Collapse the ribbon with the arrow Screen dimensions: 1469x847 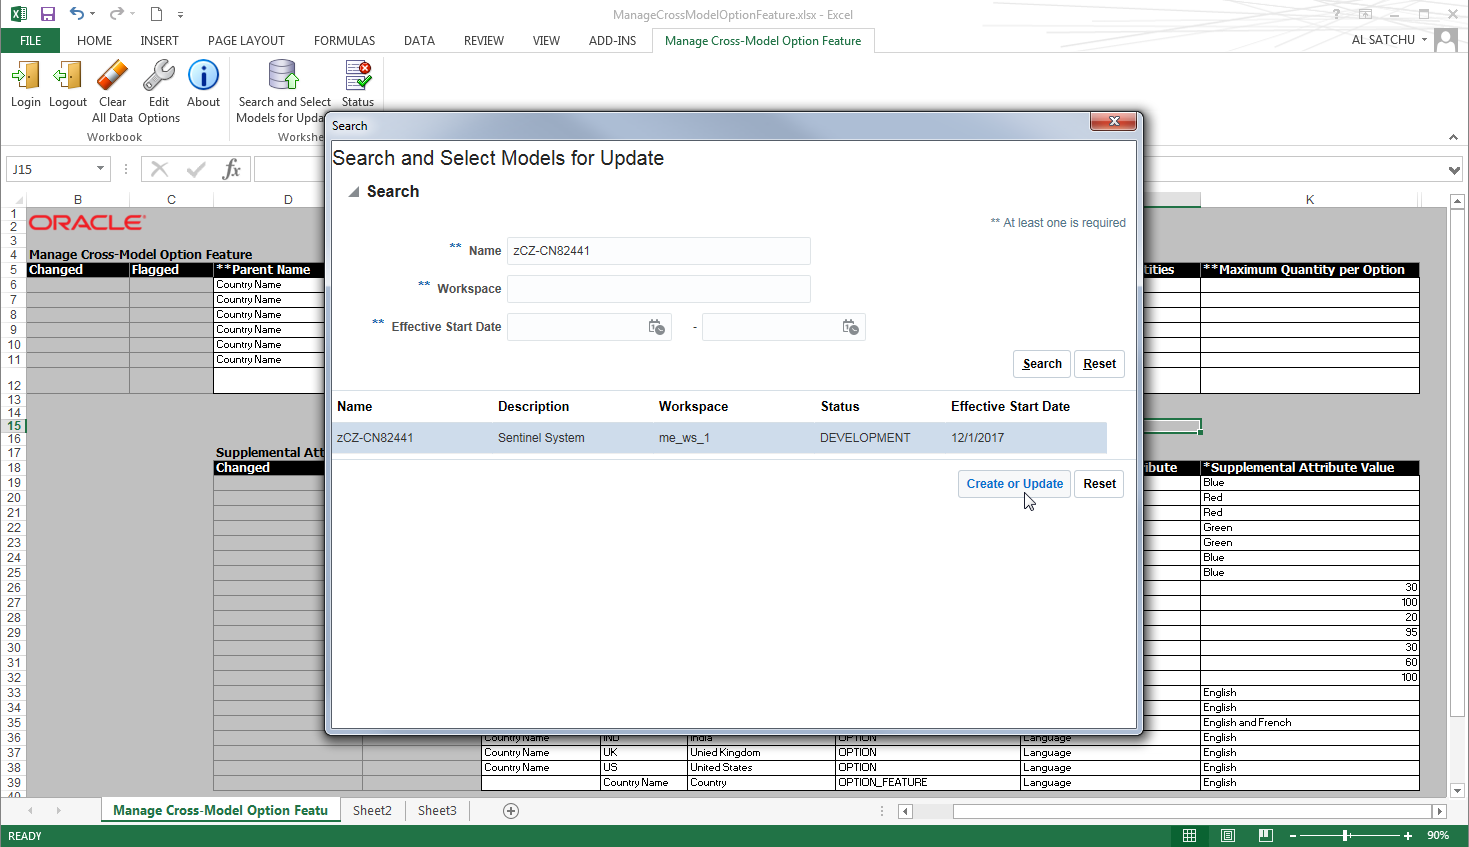tap(1453, 137)
